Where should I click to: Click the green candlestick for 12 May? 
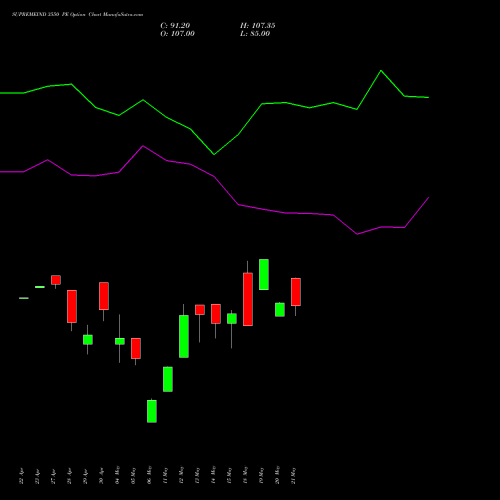point(184,336)
